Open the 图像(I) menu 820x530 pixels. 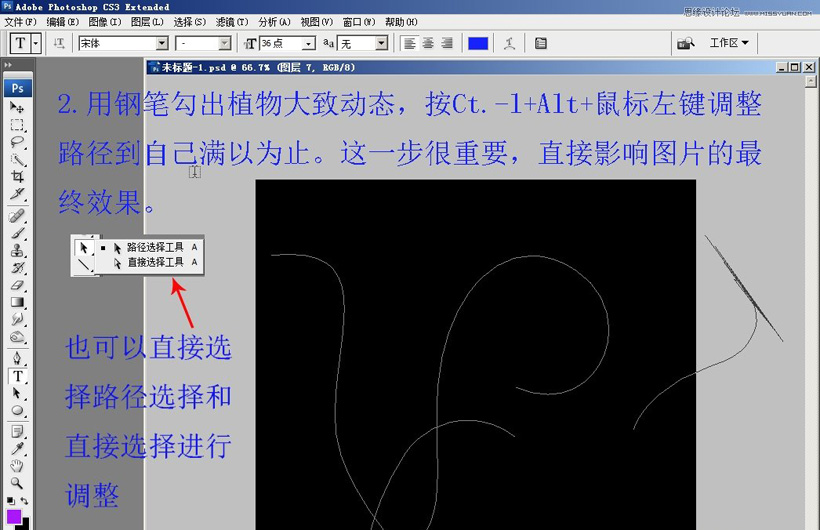click(105, 22)
